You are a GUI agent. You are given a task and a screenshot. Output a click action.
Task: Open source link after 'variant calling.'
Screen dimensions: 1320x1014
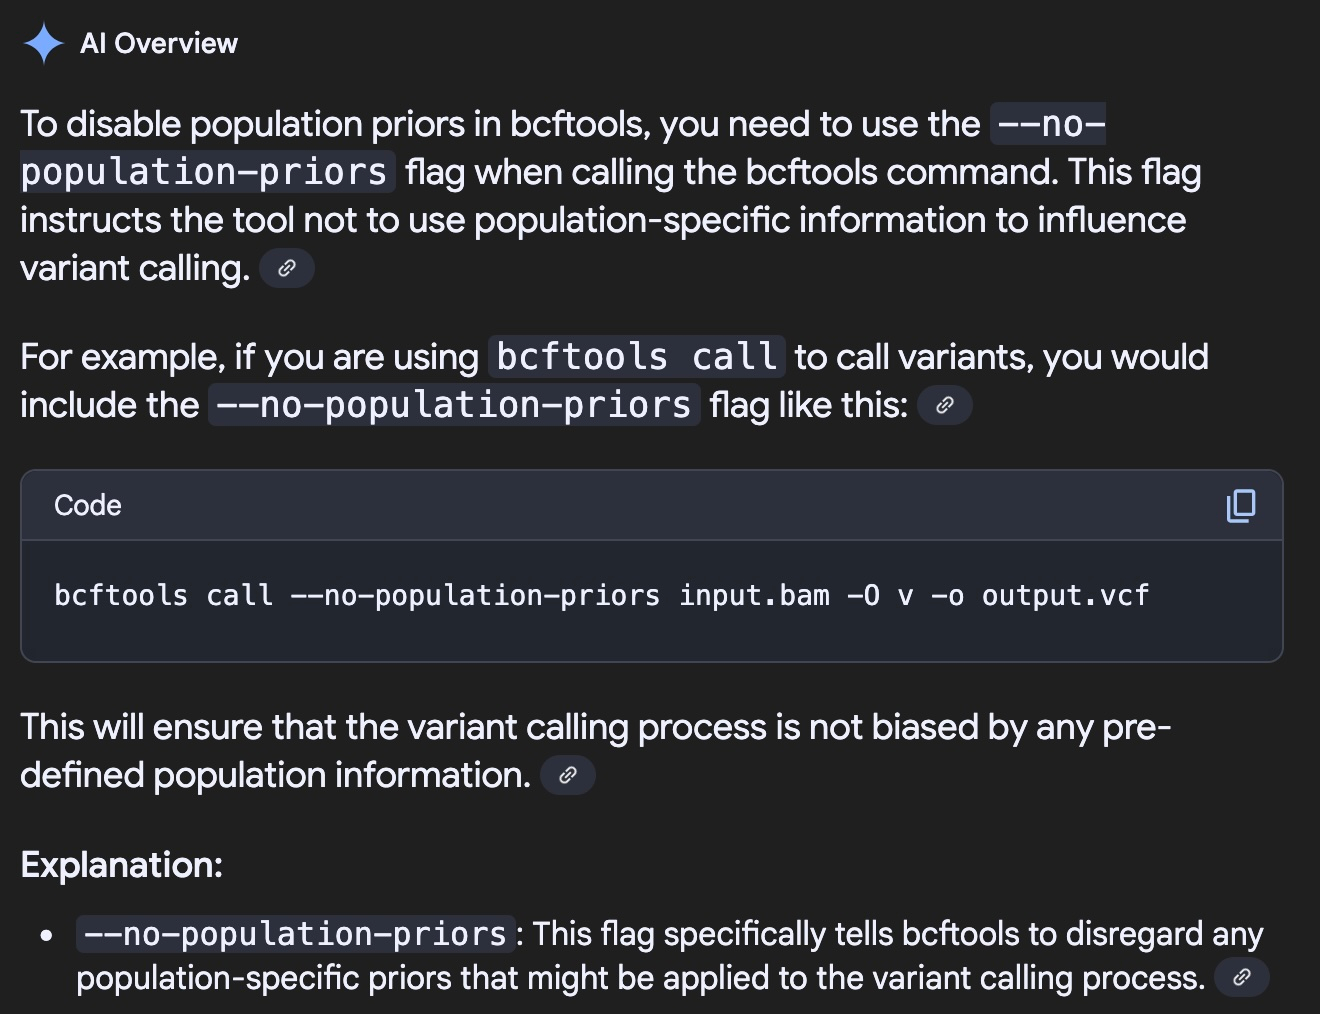pos(287,268)
